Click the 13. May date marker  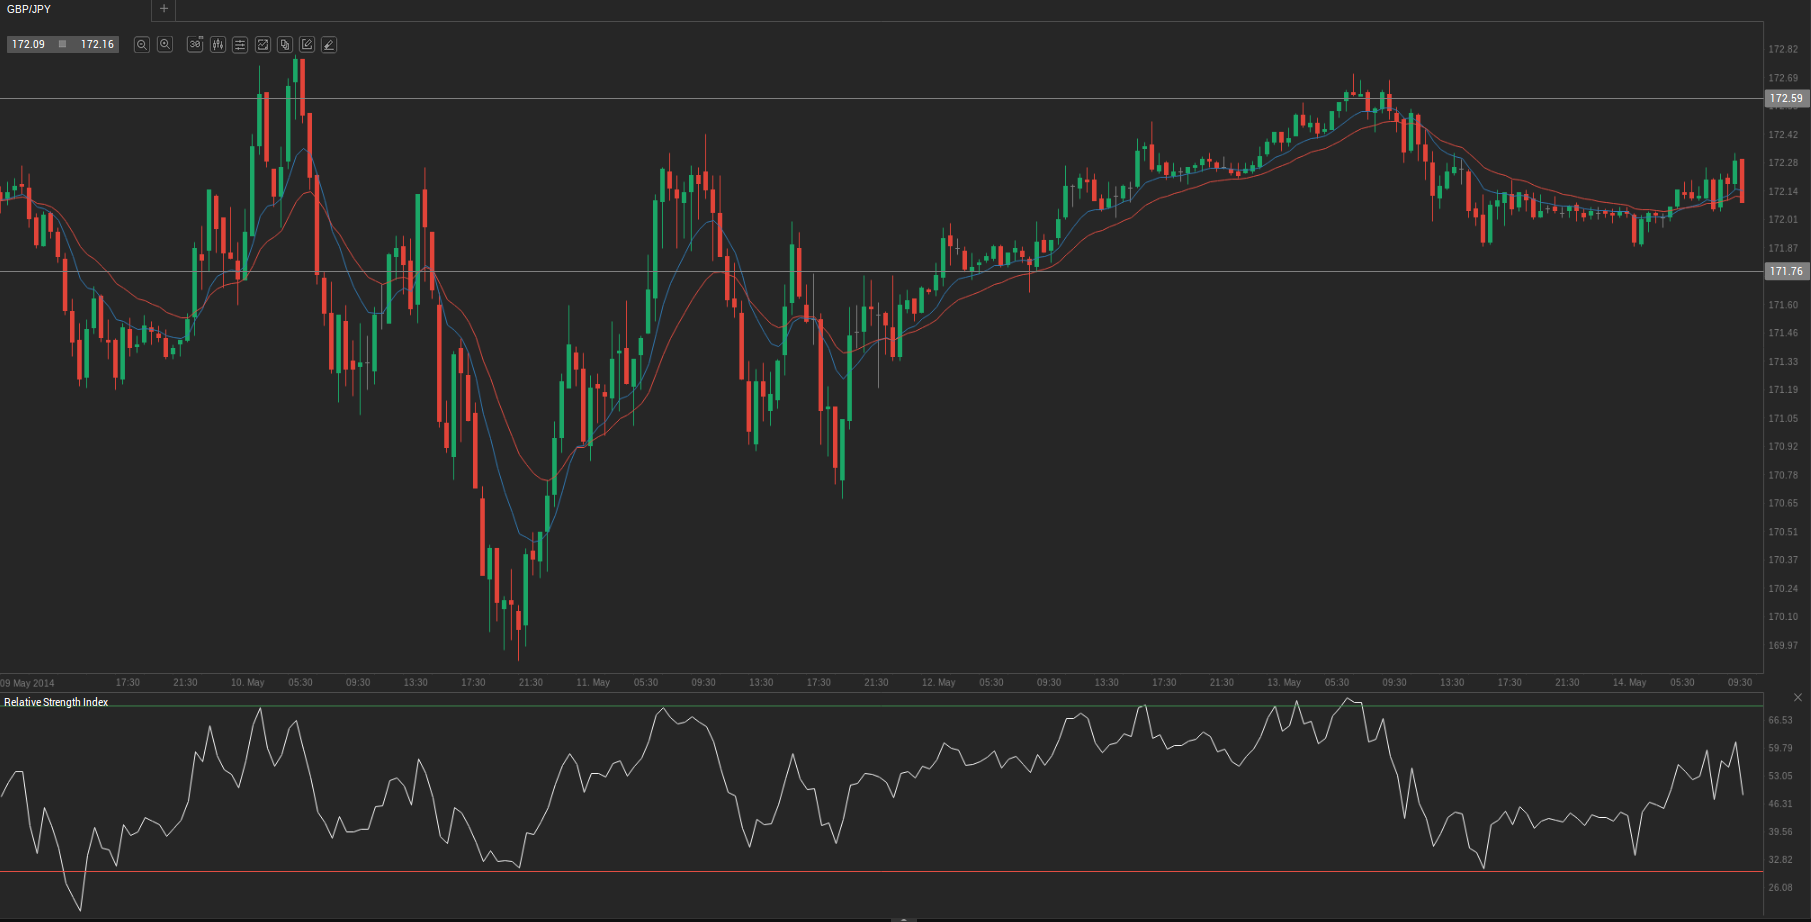(1283, 682)
